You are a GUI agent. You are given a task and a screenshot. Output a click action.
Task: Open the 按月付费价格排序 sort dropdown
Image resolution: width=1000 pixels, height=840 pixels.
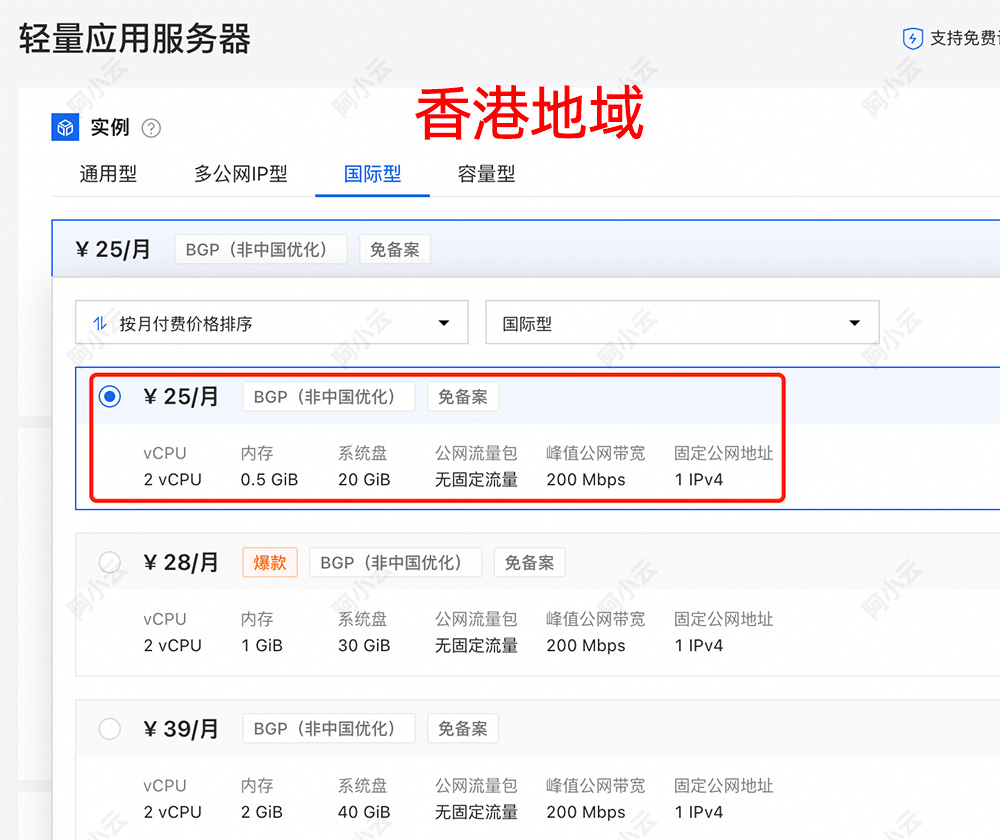pos(272,322)
